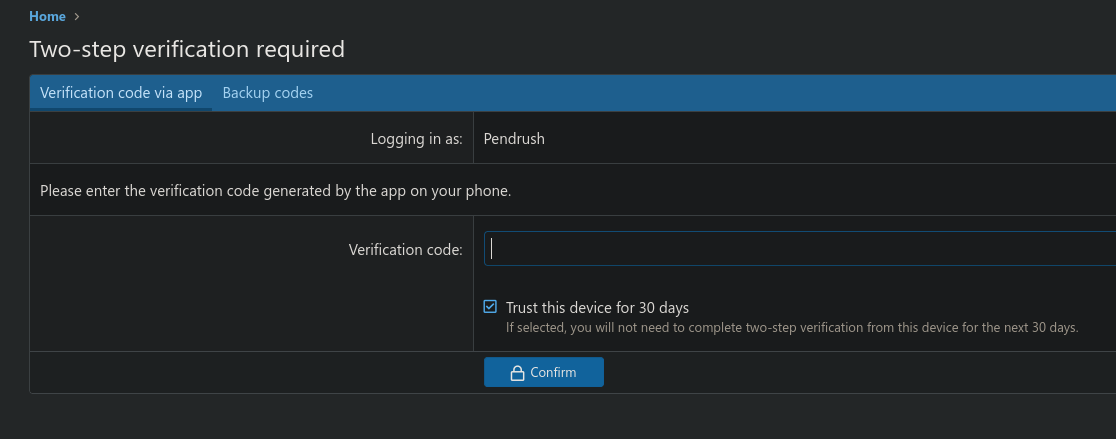1116x439 pixels.
Task: Click the "Two-step verification required" heading
Action: pyautogui.click(x=187, y=49)
